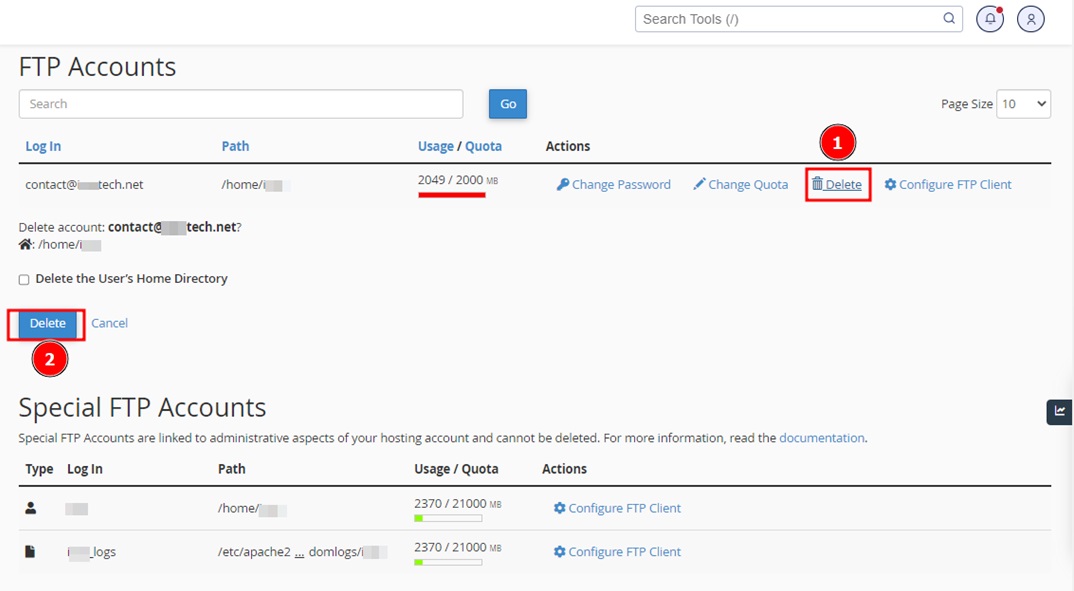Screen dimensions: 1074x591
Task: Click the Page Size label
Action: (966, 104)
